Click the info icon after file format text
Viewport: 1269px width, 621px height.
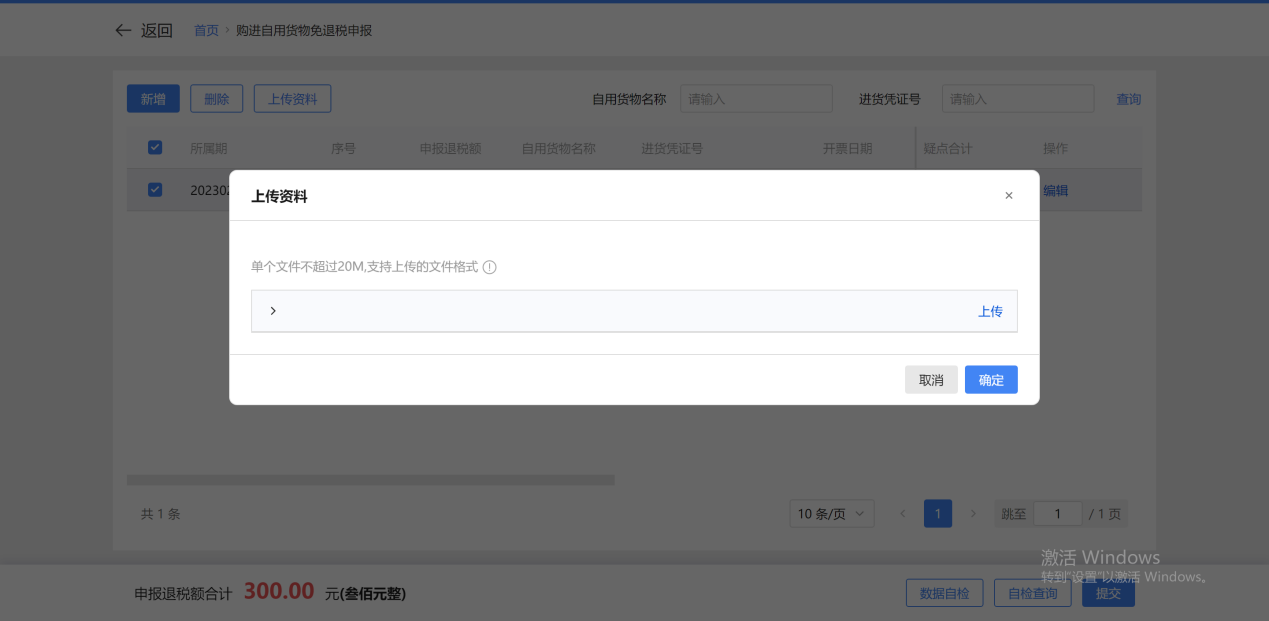point(490,267)
